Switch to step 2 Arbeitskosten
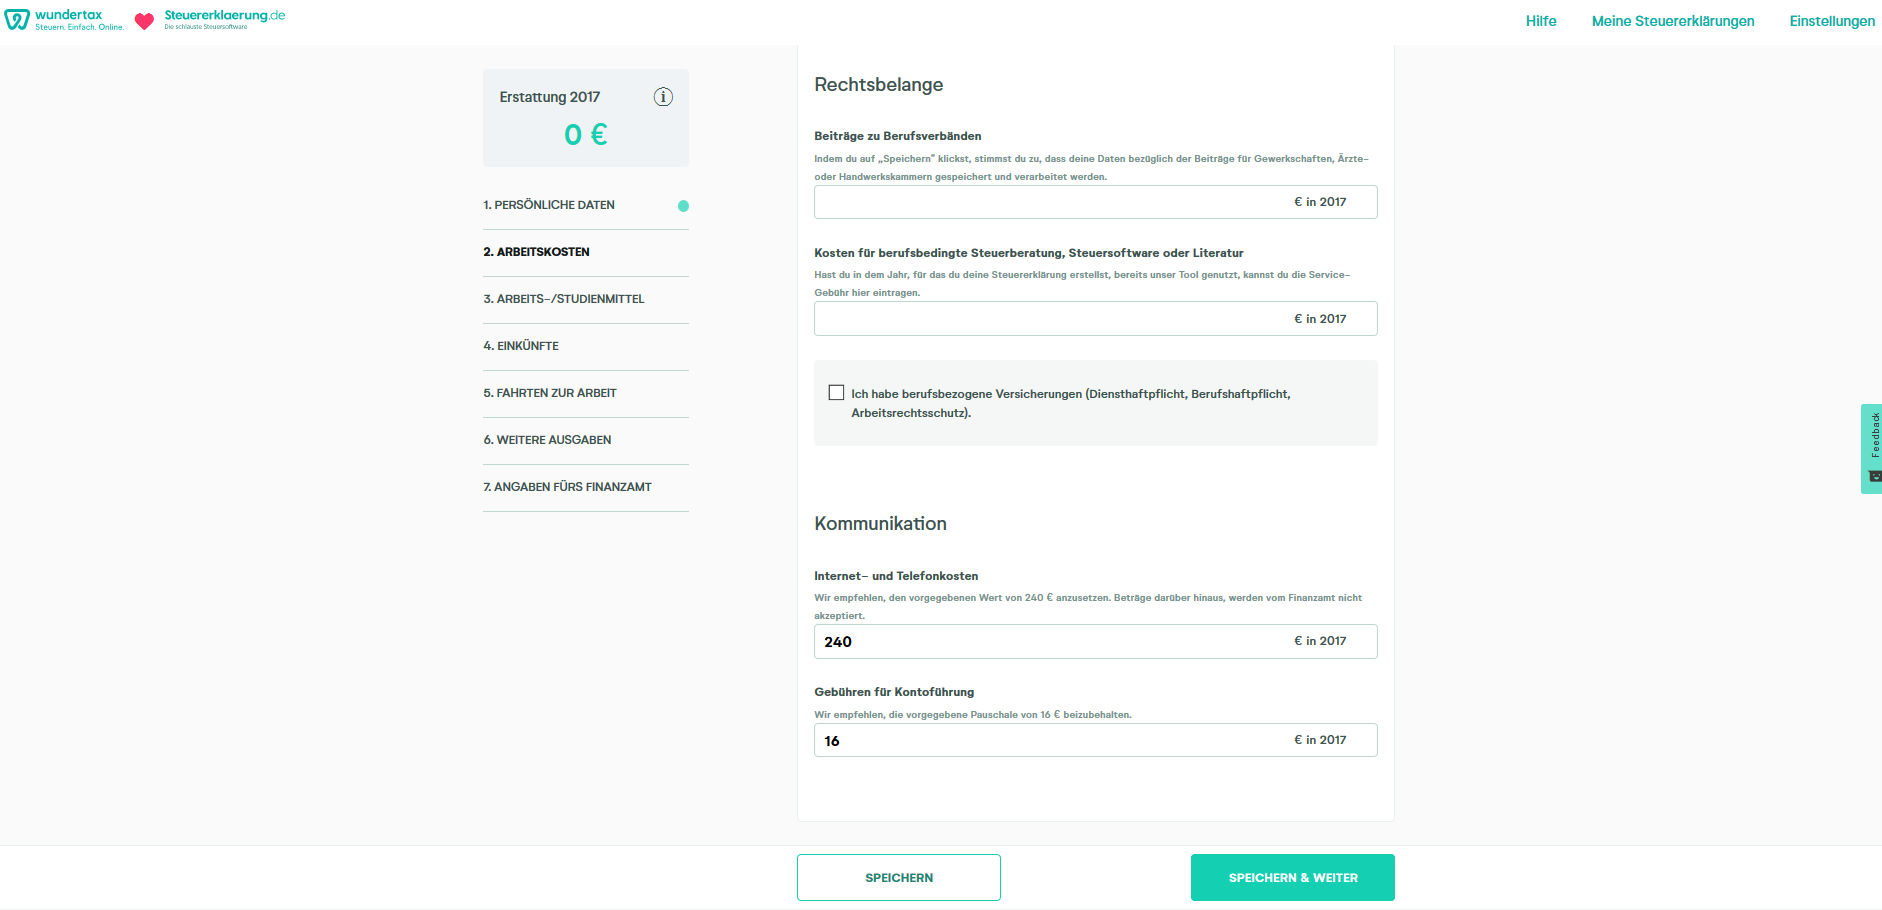Screen dimensions: 1882x910 tap(537, 252)
